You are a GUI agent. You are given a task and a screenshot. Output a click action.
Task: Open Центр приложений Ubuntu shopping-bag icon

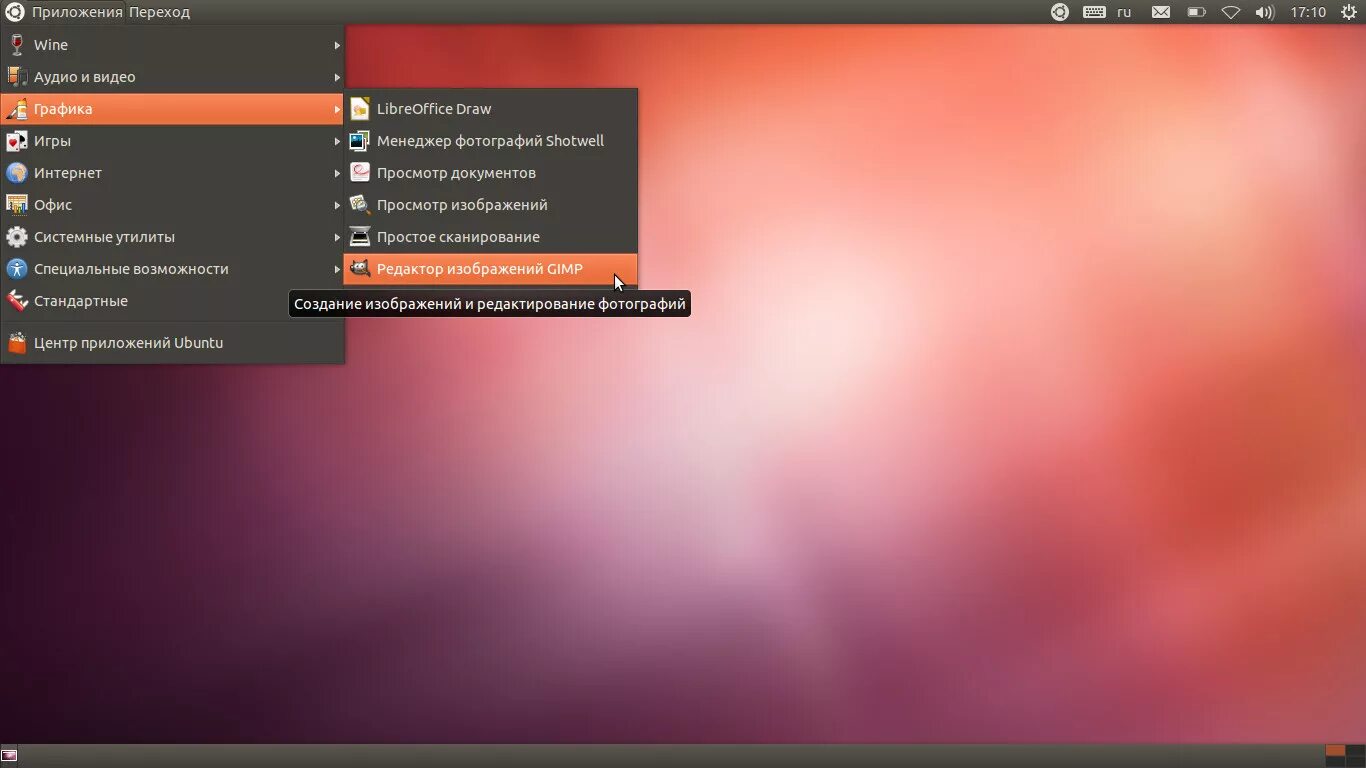16,343
